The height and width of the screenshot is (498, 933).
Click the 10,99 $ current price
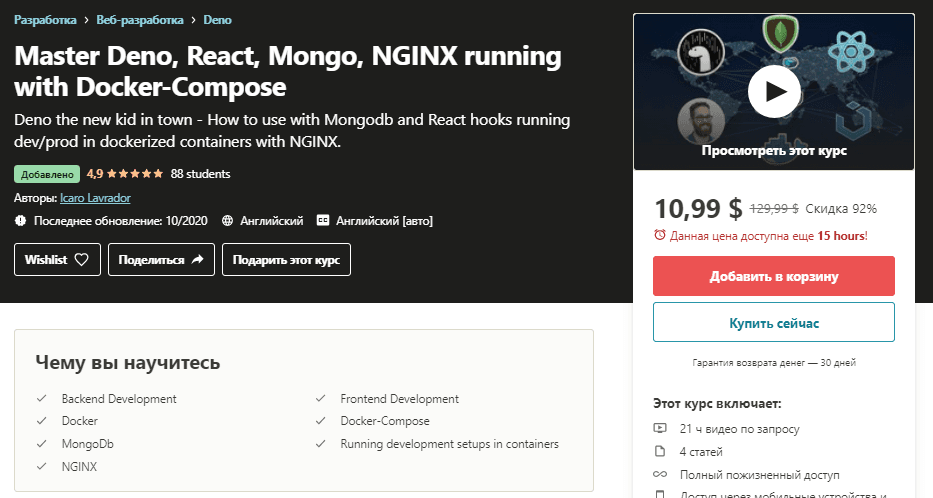[x=699, y=208]
